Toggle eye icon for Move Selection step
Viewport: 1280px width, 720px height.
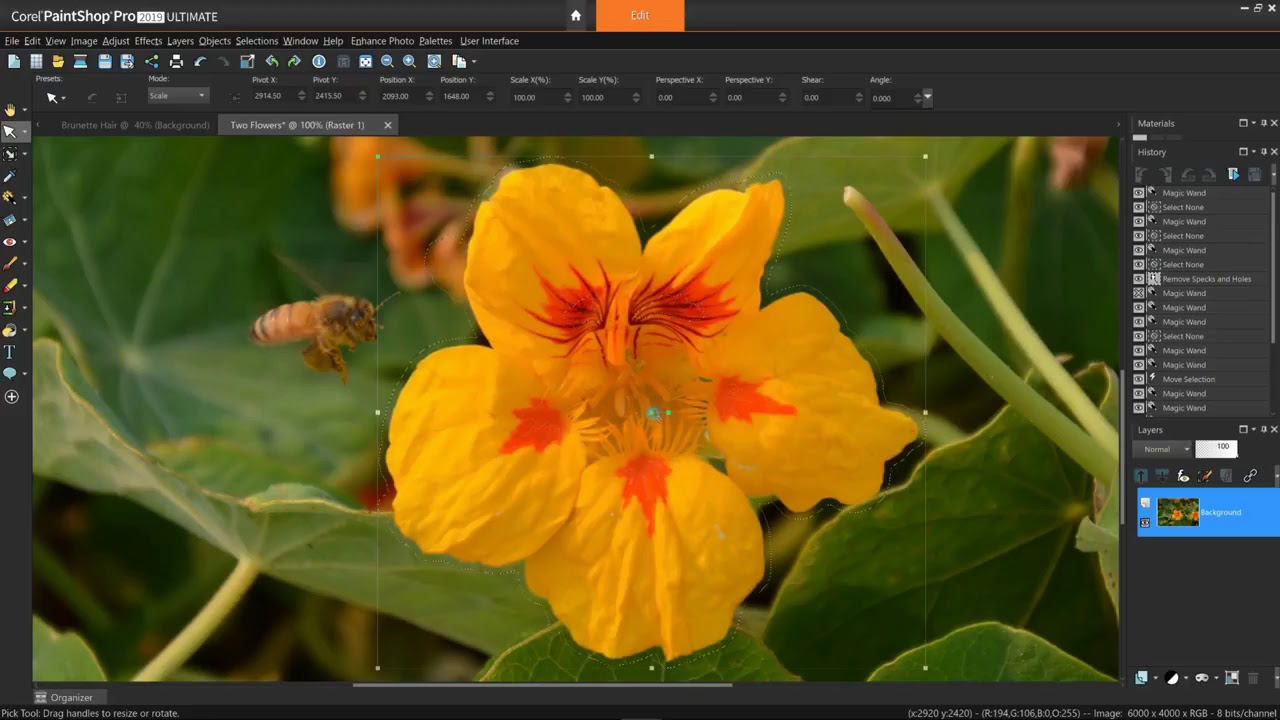(x=1138, y=380)
